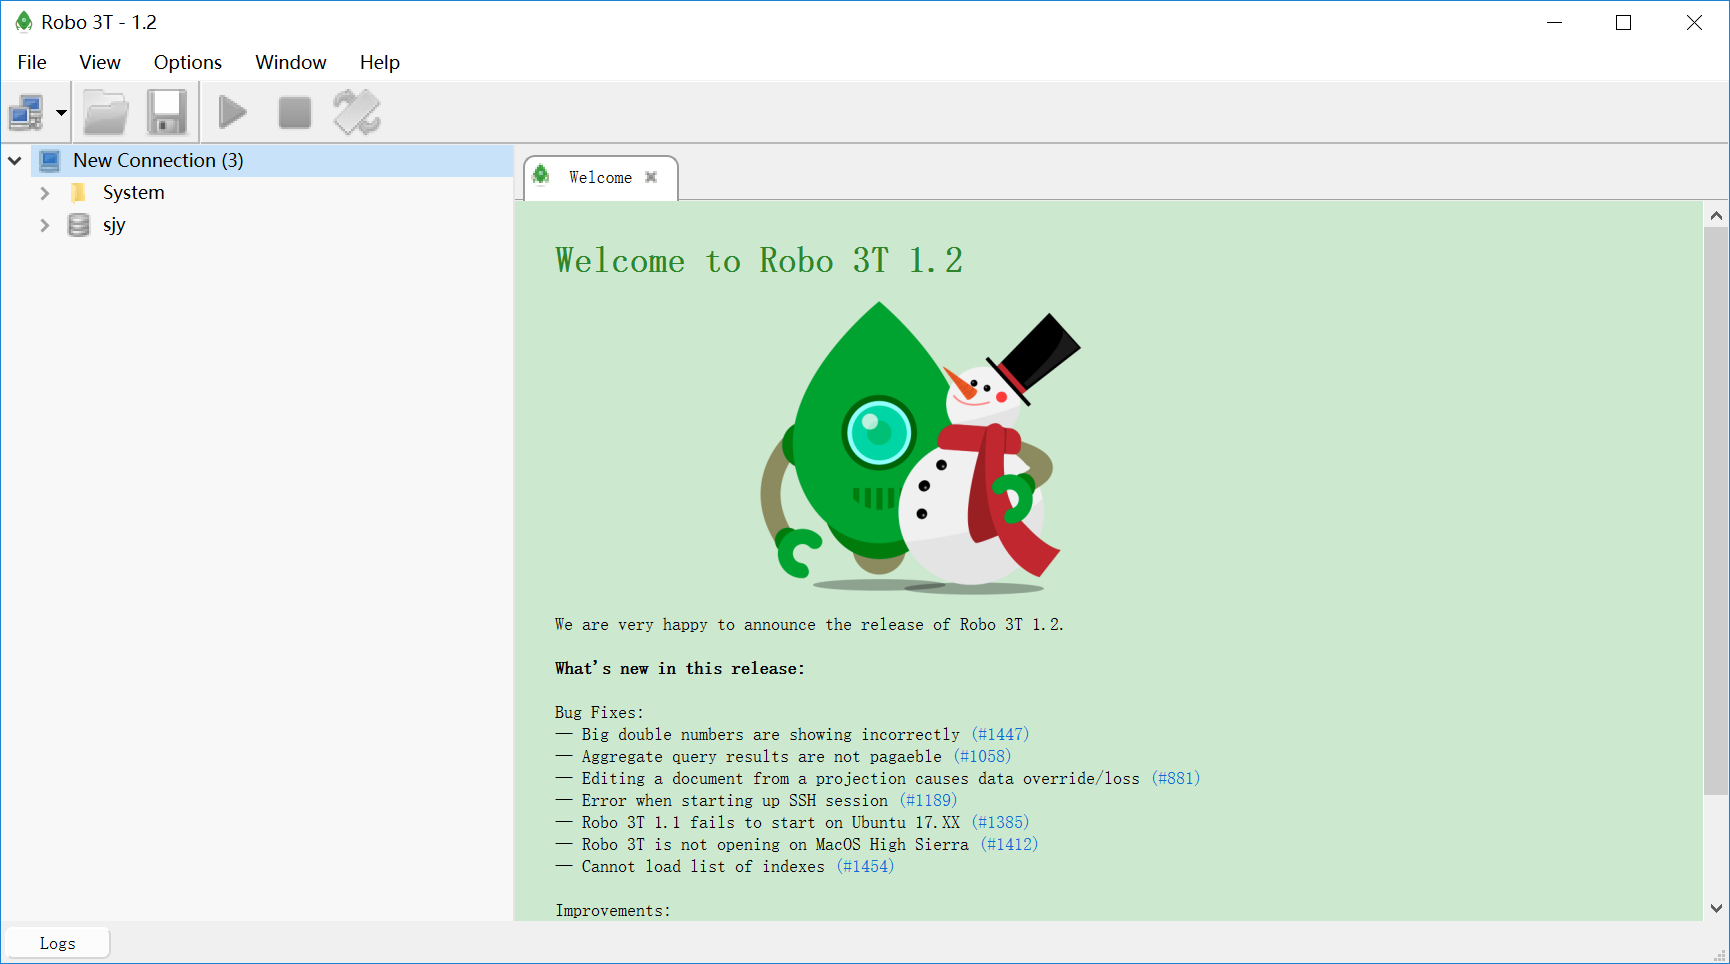This screenshot has width=1730, height=964.
Task: Close the Welcome tab
Action: pos(651,177)
